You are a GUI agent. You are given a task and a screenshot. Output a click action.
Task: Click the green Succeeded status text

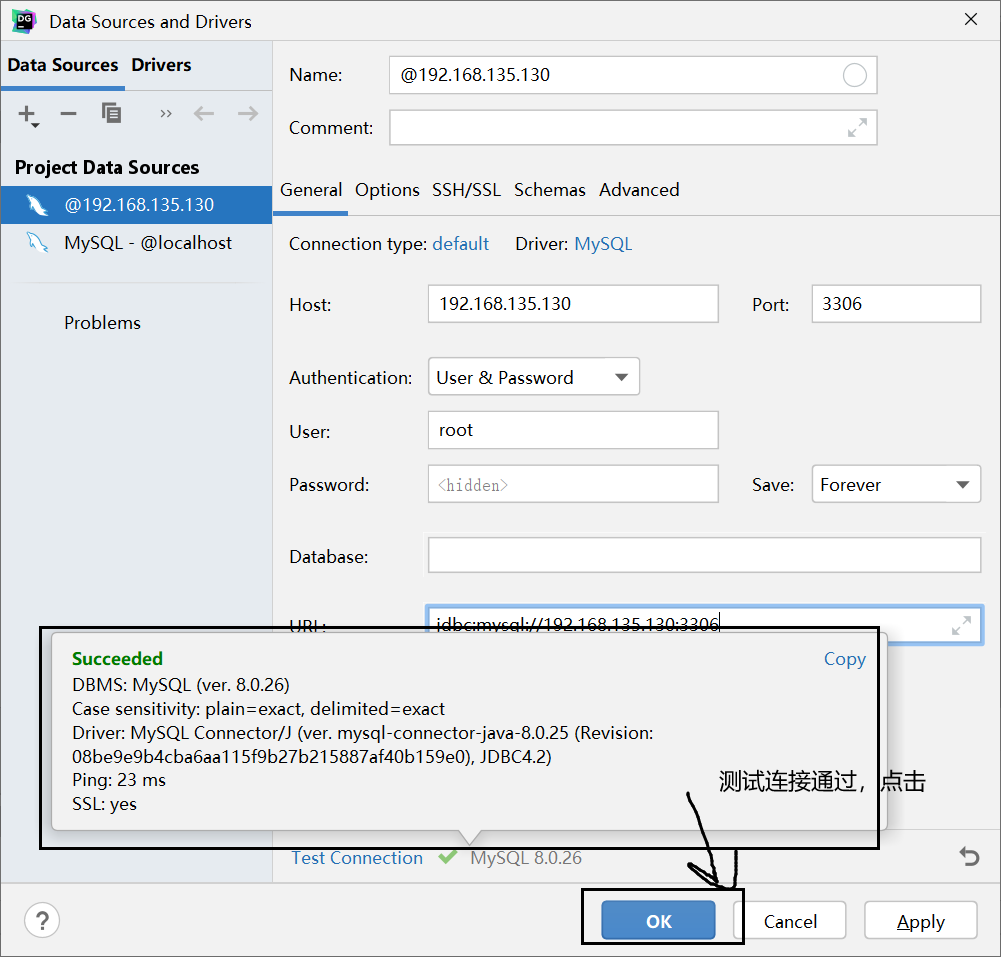pyautogui.click(x=117, y=658)
